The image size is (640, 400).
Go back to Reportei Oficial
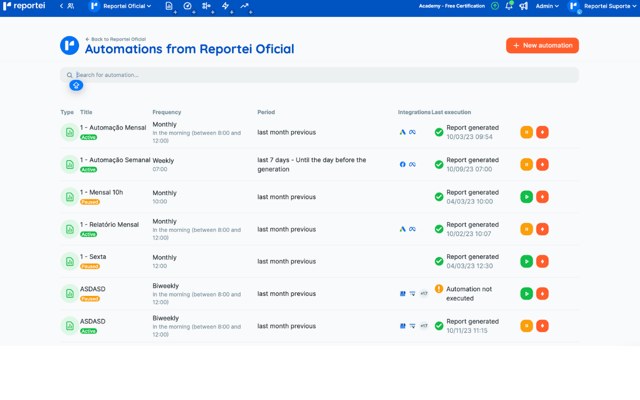(116, 39)
